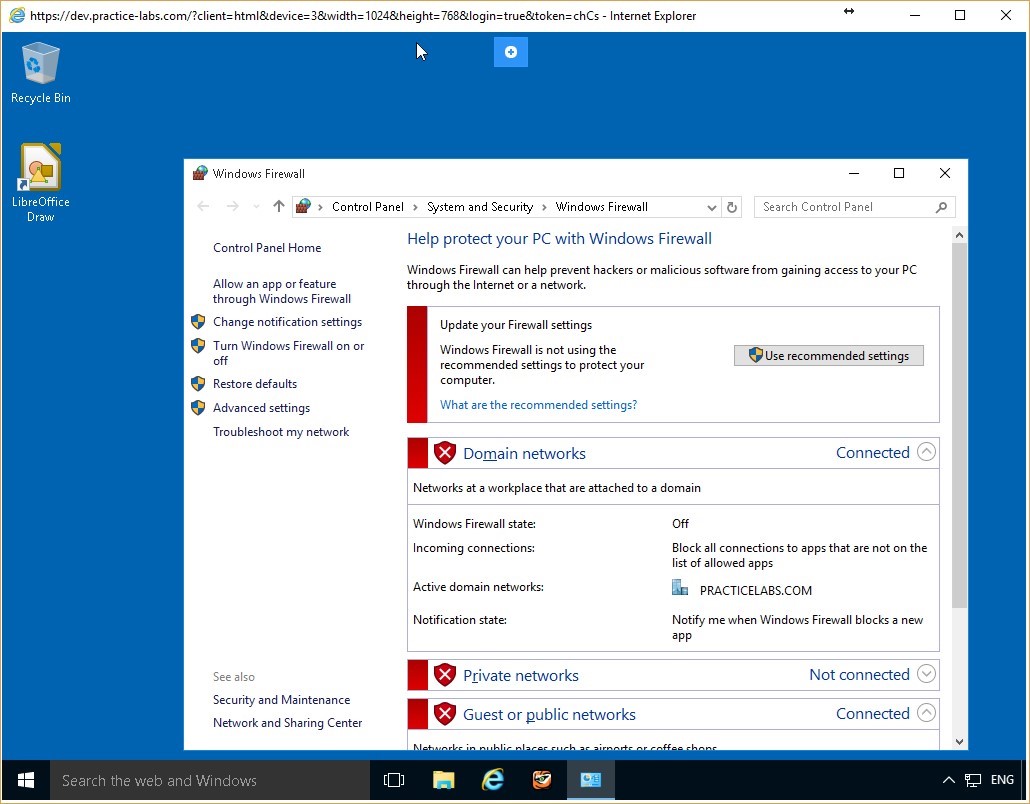The image size is (1030, 804).
Task: Expand the Private networks section
Action: pyautogui.click(x=926, y=674)
